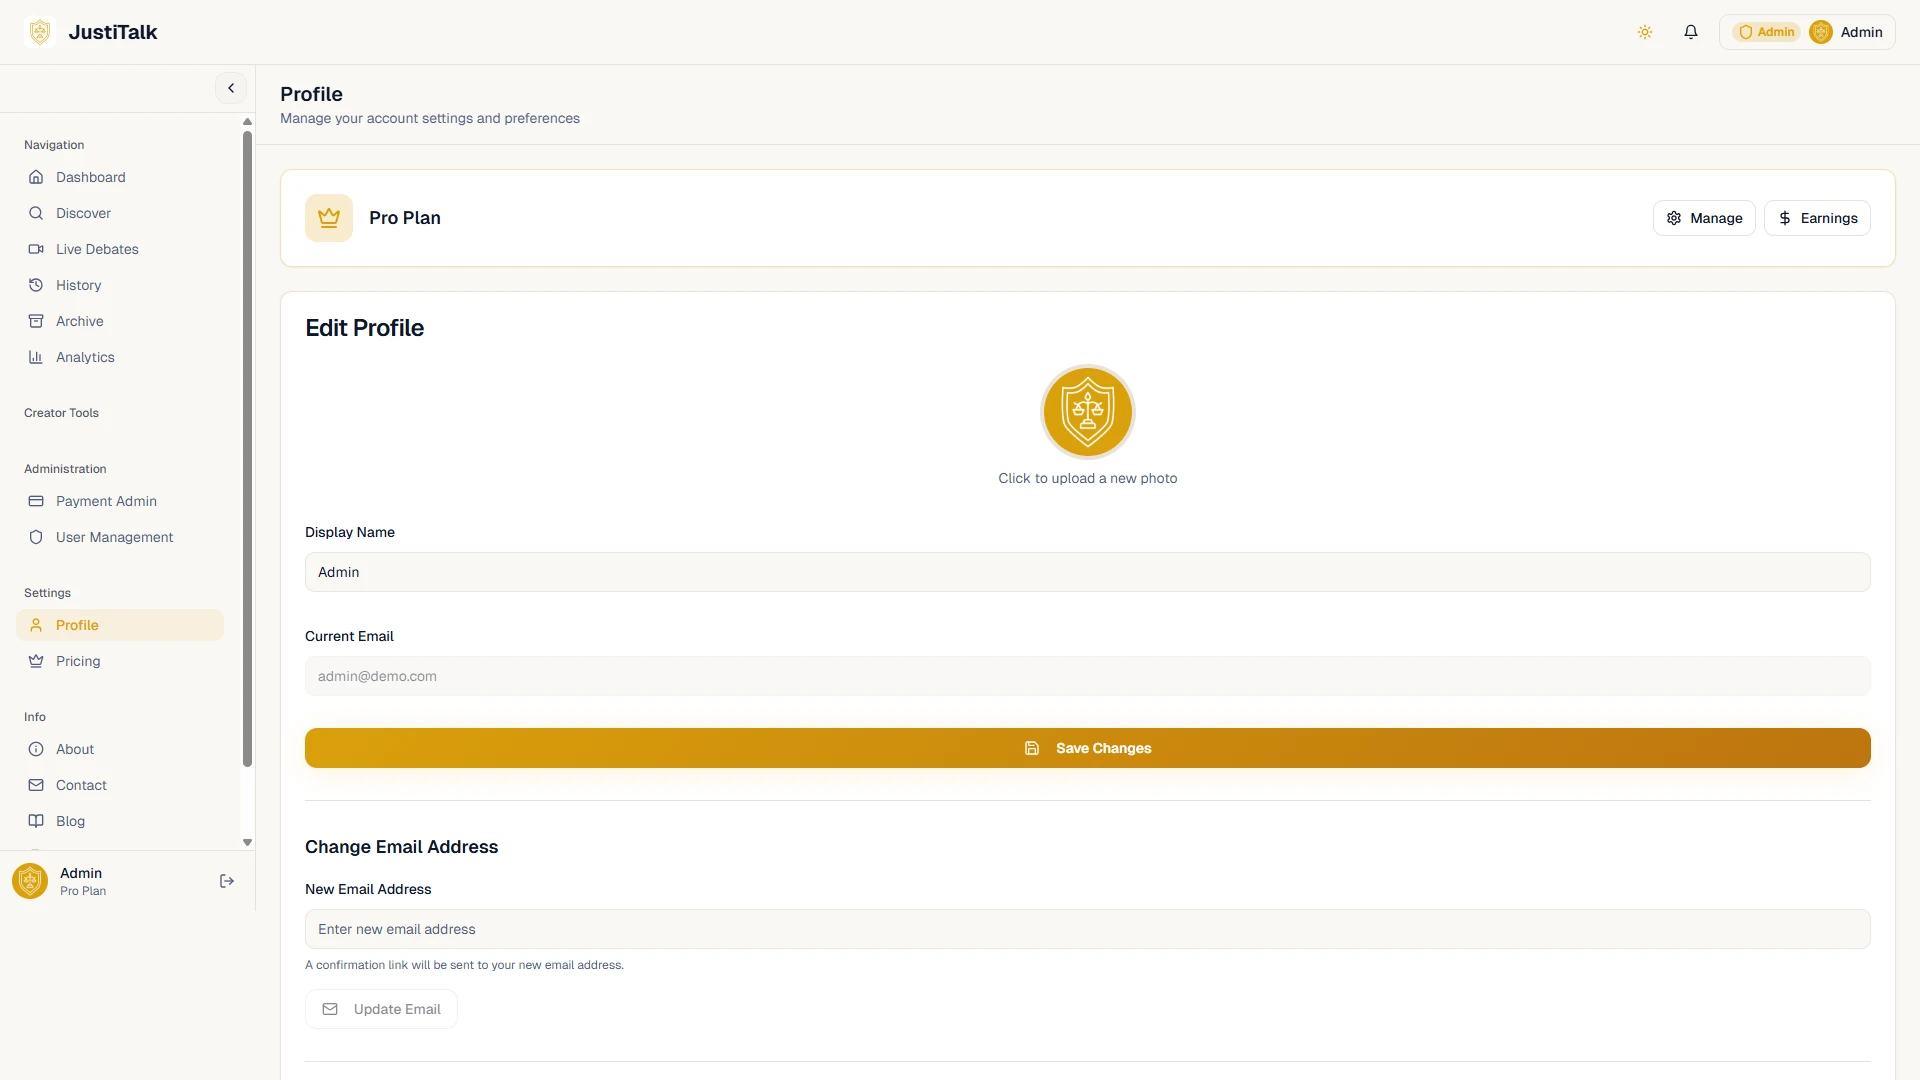Open the notifications bell
1920x1080 pixels.
coord(1691,32)
